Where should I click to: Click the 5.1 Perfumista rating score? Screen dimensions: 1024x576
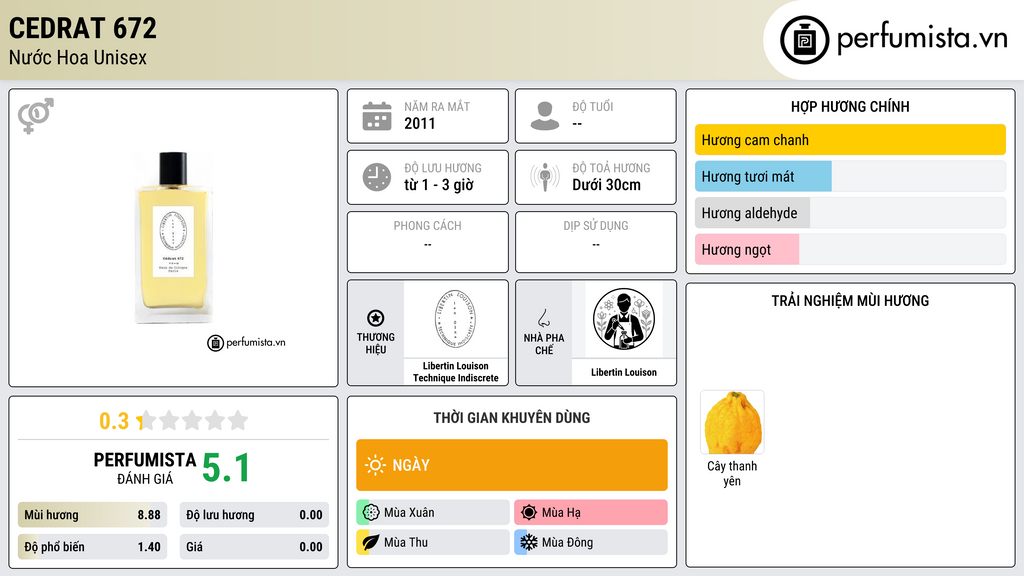pos(225,468)
